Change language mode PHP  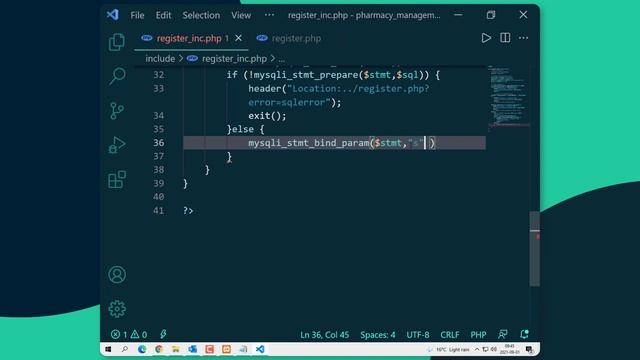coord(478,335)
